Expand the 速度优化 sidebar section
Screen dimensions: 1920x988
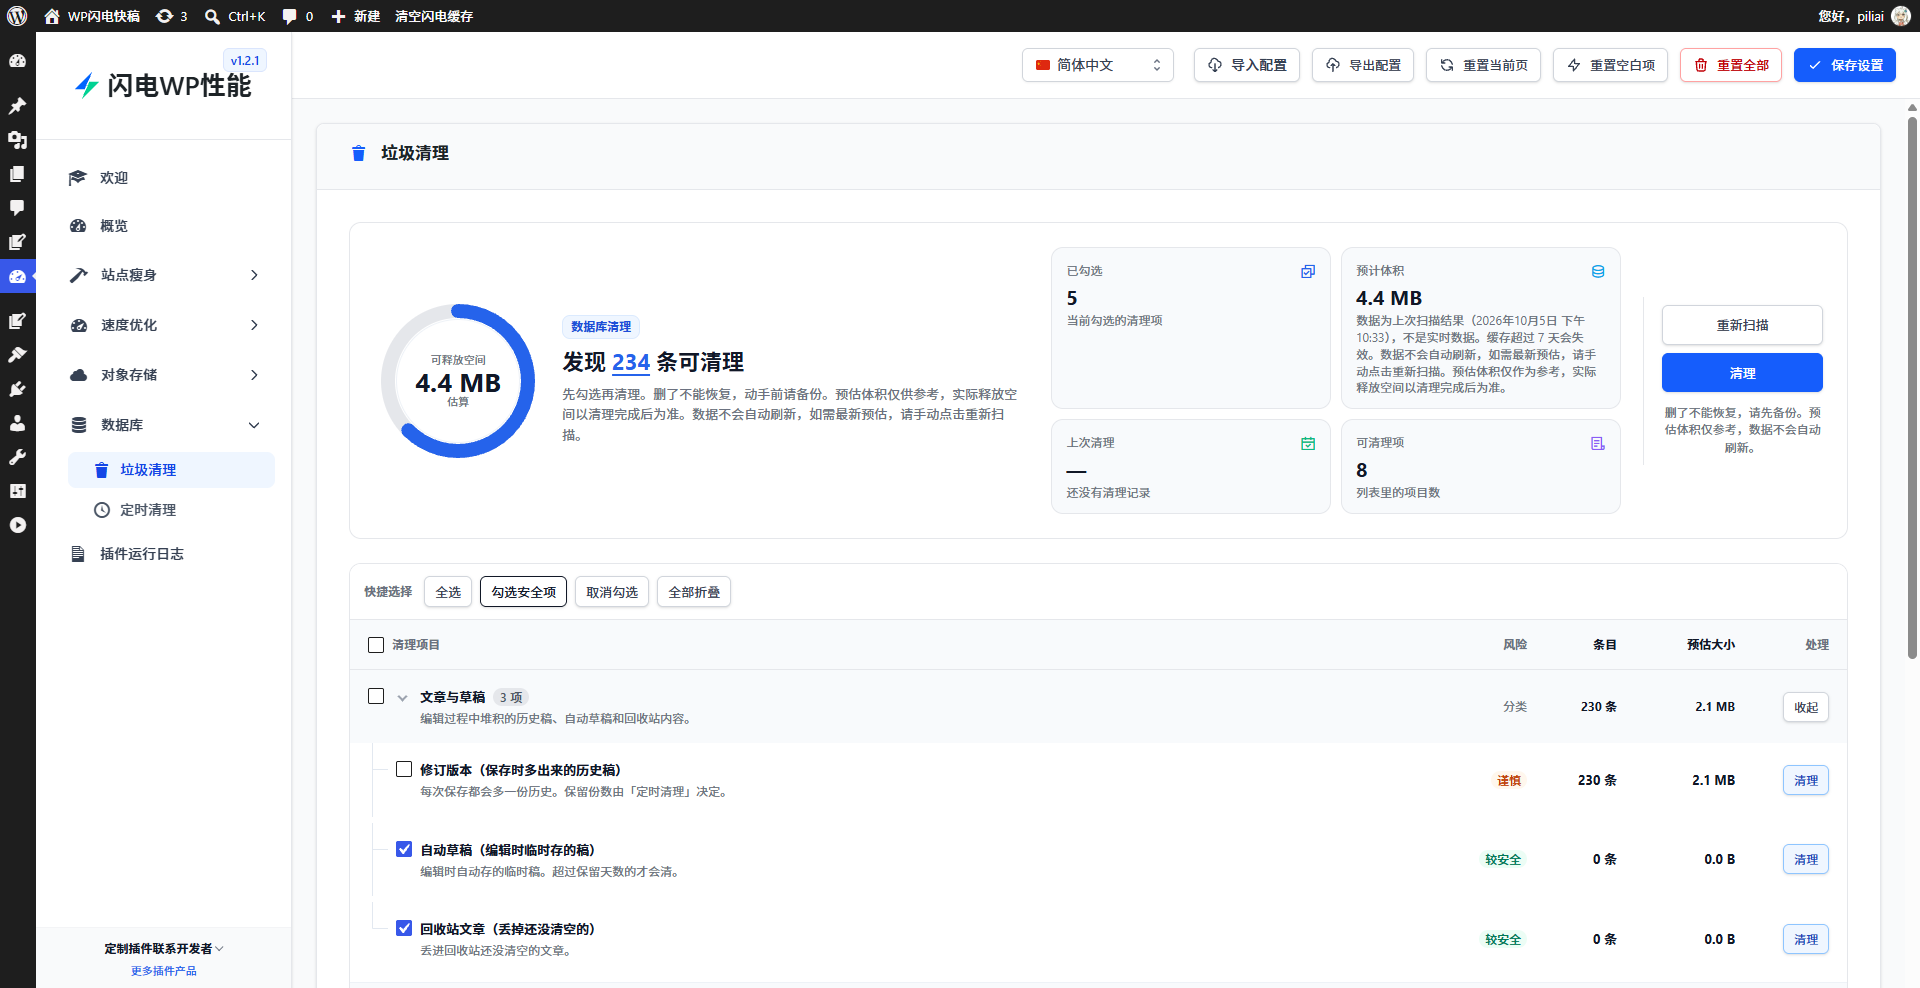[x=166, y=325]
